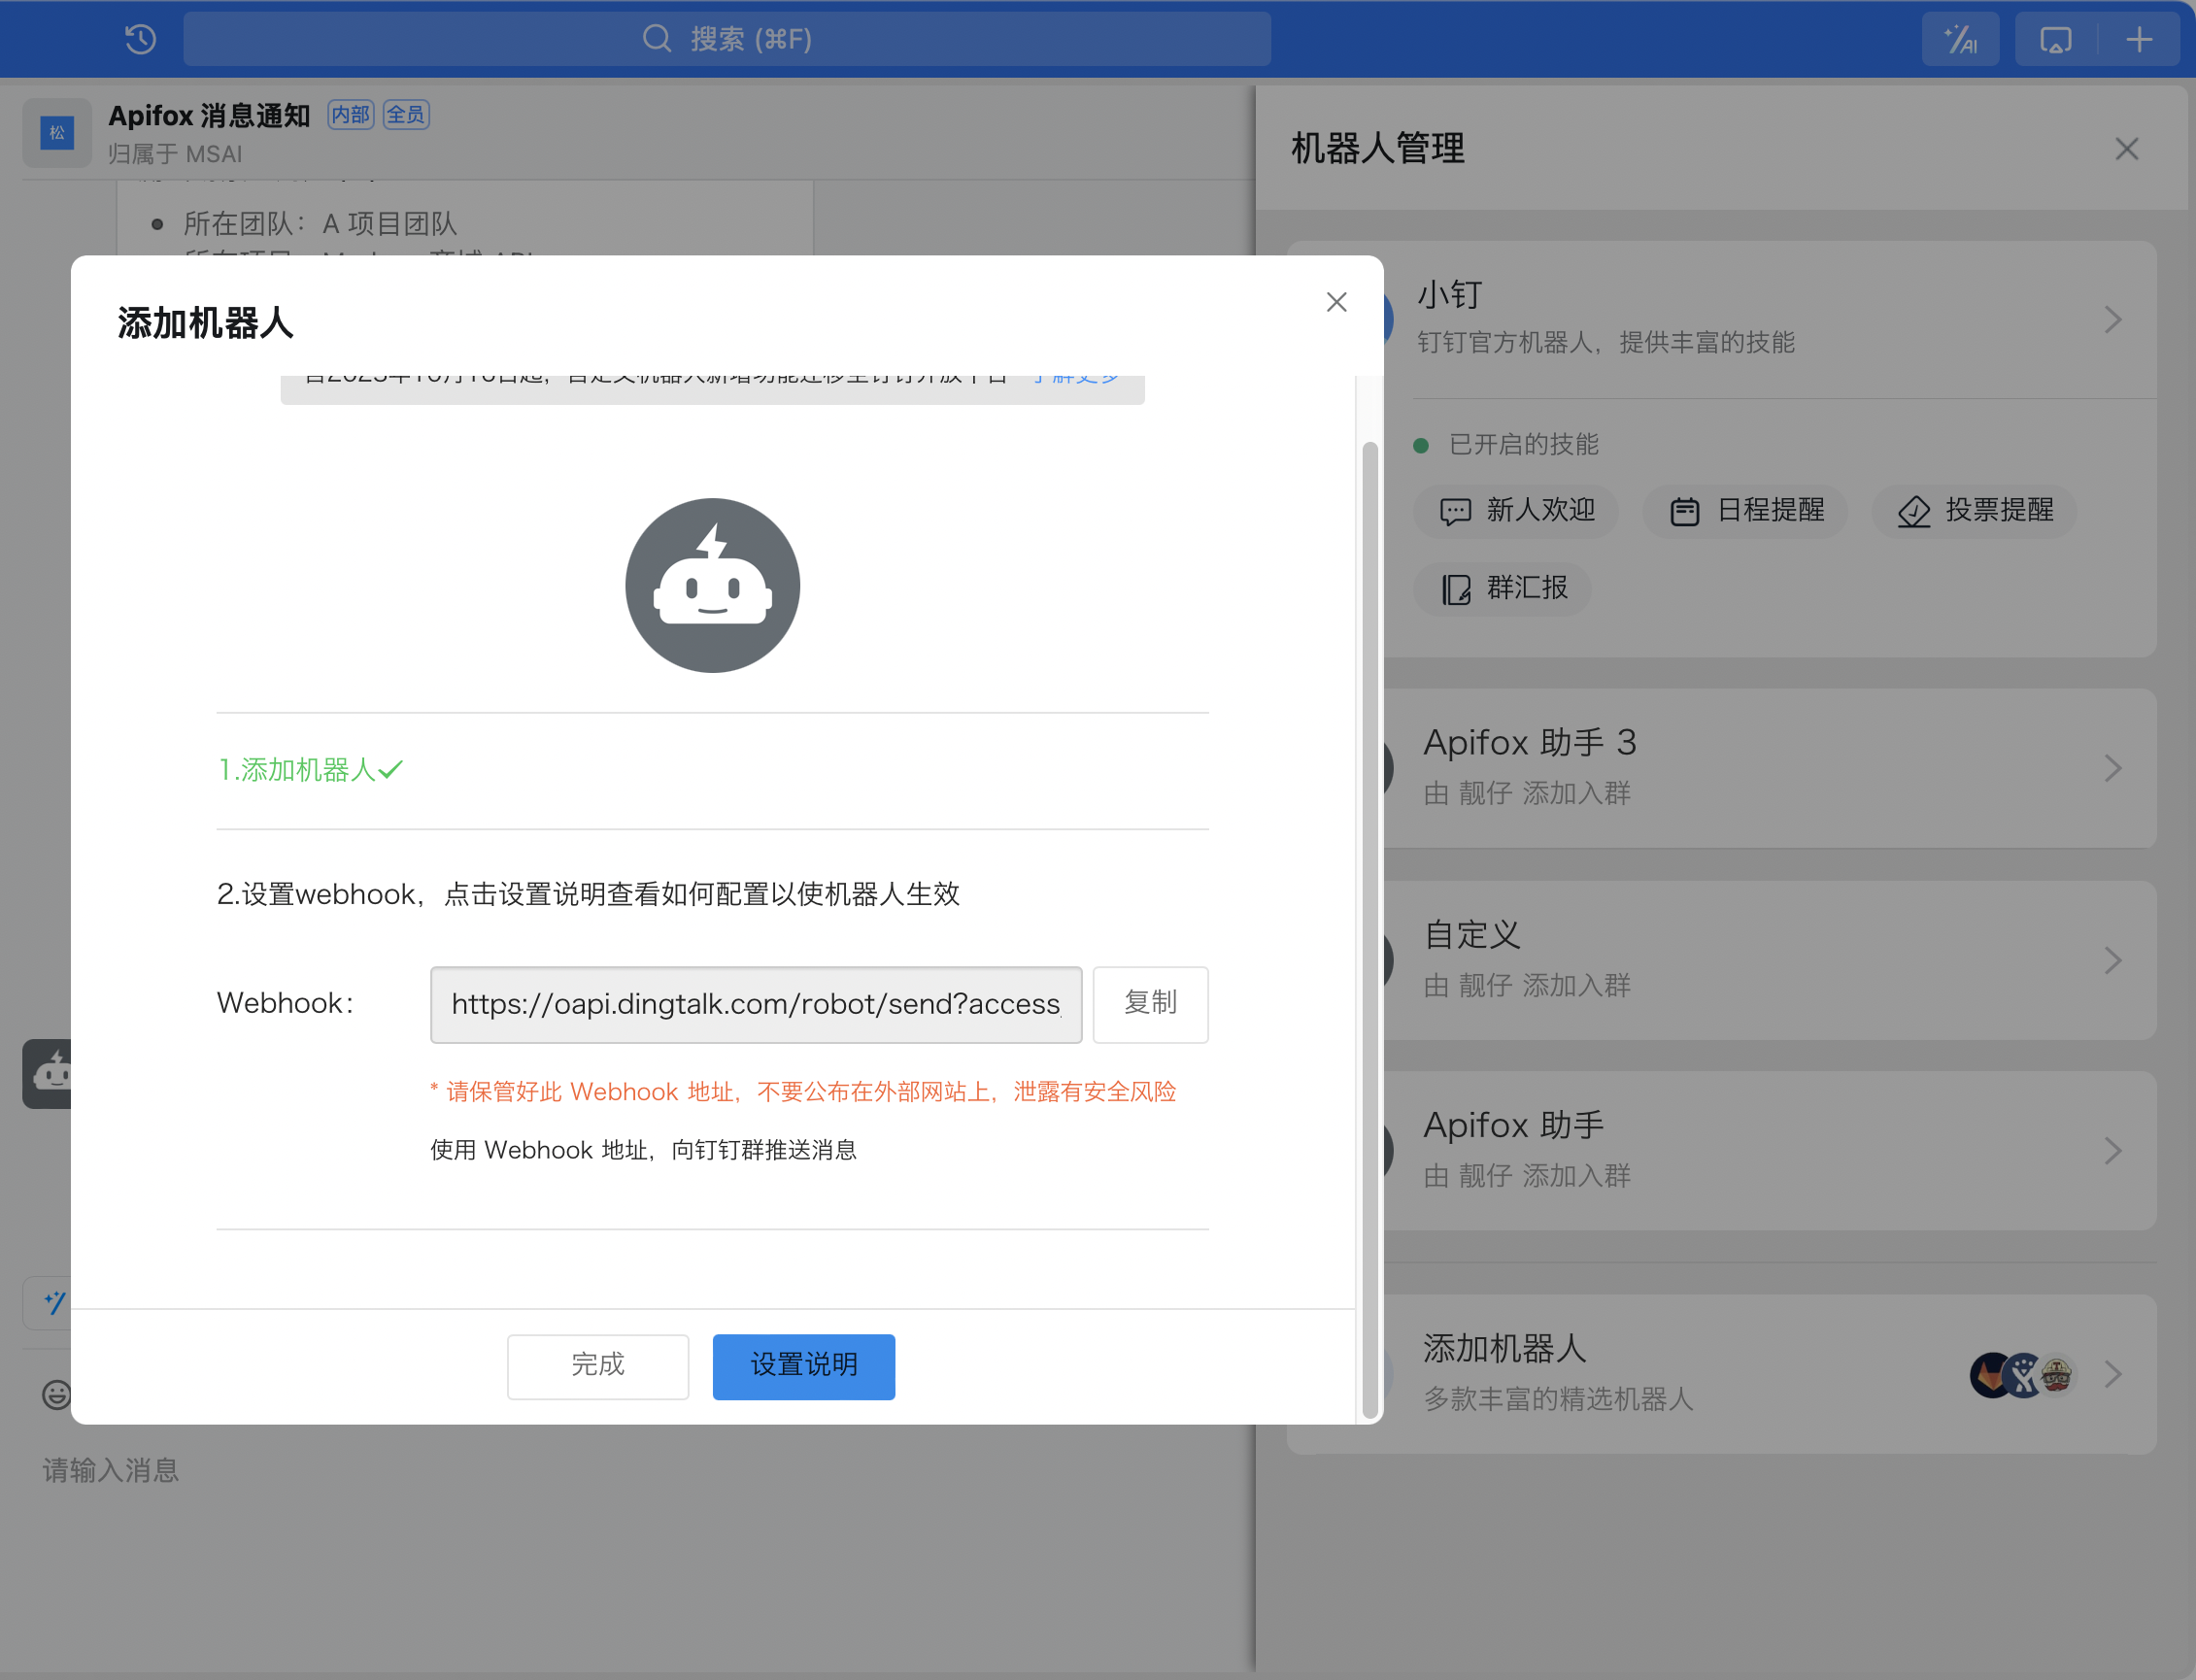Expand the 小钉 robot details
2196x1680 pixels.
point(2113,319)
